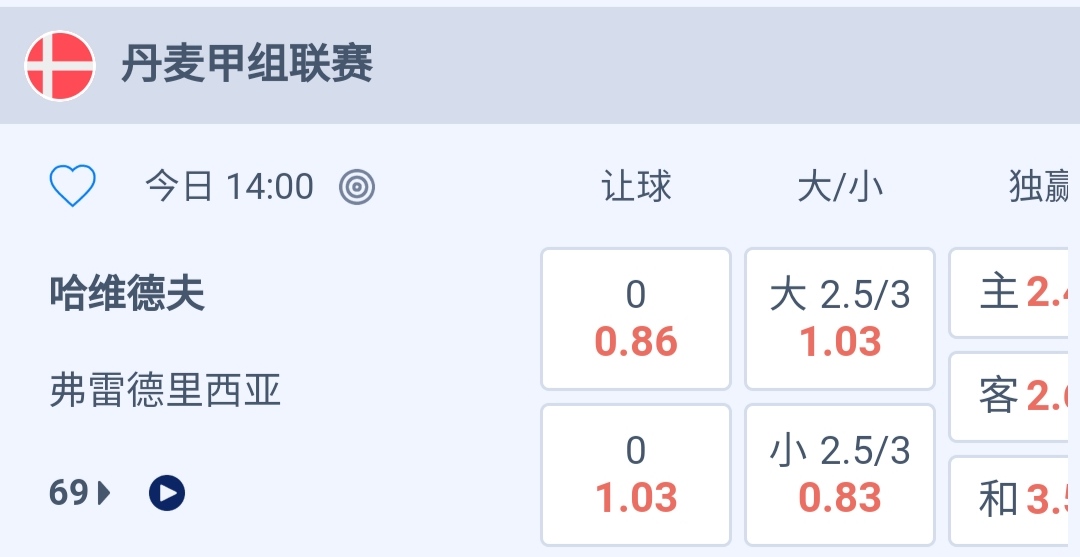The width and height of the screenshot is (1080, 557).
Task: Select the 和 draw odds
Action: tap(1014, 500)
